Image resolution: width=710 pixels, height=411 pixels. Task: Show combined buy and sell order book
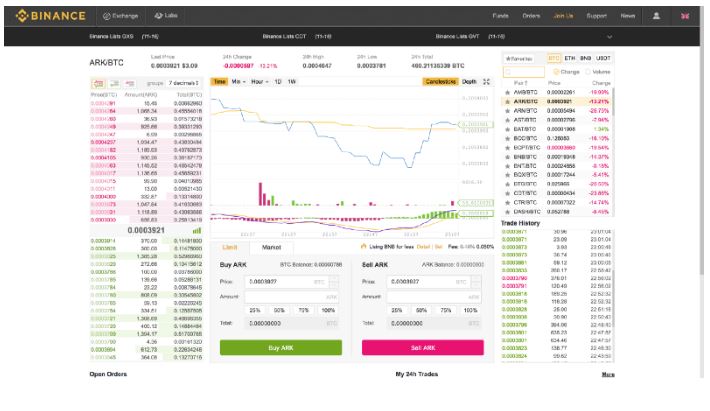[98, 83]
